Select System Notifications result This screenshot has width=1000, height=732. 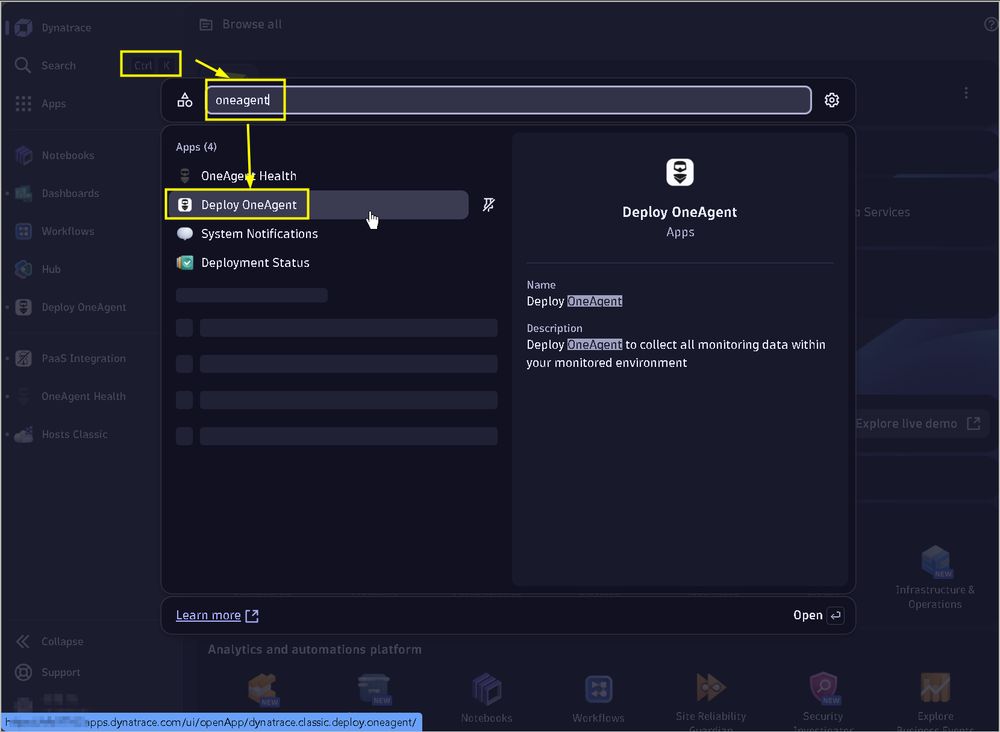coord(318,233)
